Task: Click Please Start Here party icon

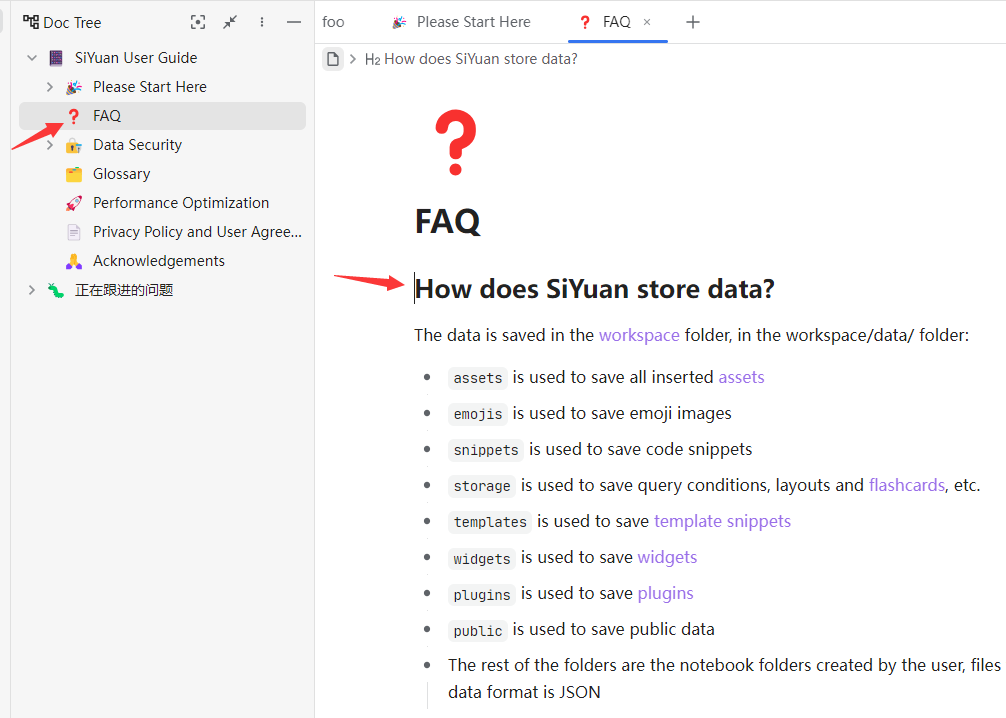Action: [74, 87]
